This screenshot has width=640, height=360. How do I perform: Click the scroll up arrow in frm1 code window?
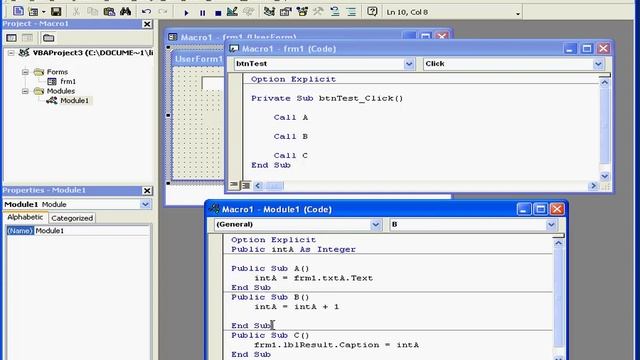tap(604, 82)
